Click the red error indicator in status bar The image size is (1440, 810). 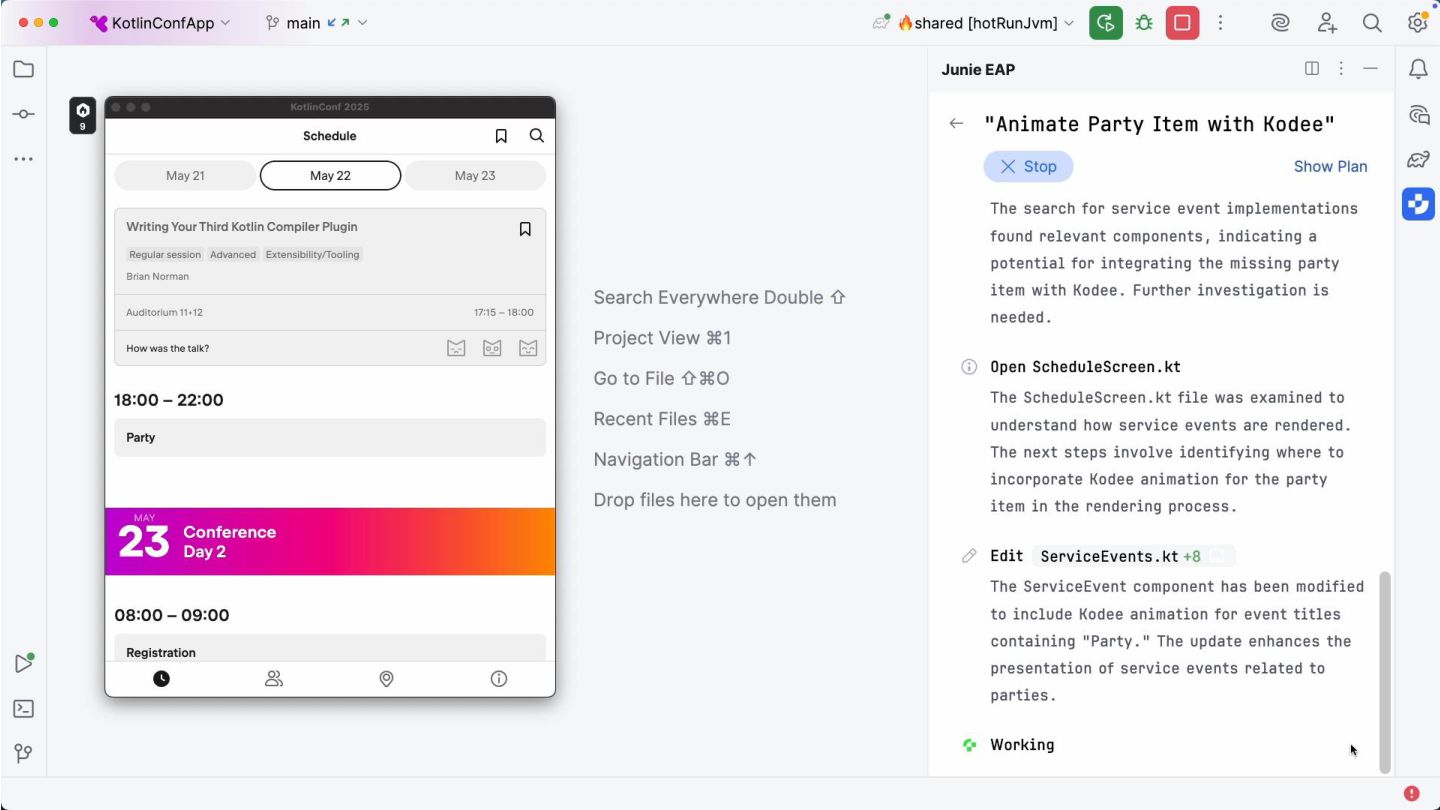click(x=1411, y=793)
